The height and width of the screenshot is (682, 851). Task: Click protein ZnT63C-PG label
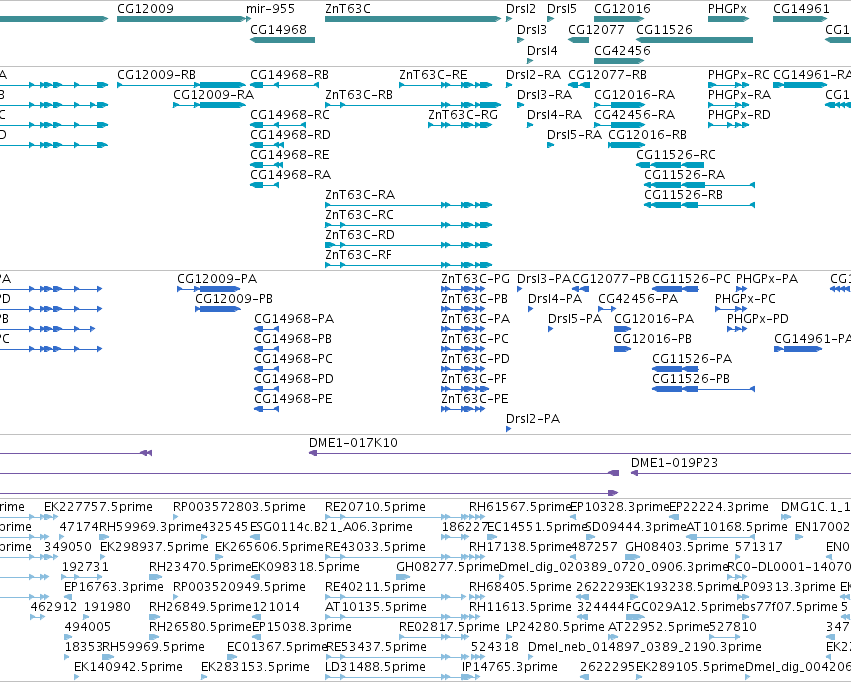(x=475, y=279)
